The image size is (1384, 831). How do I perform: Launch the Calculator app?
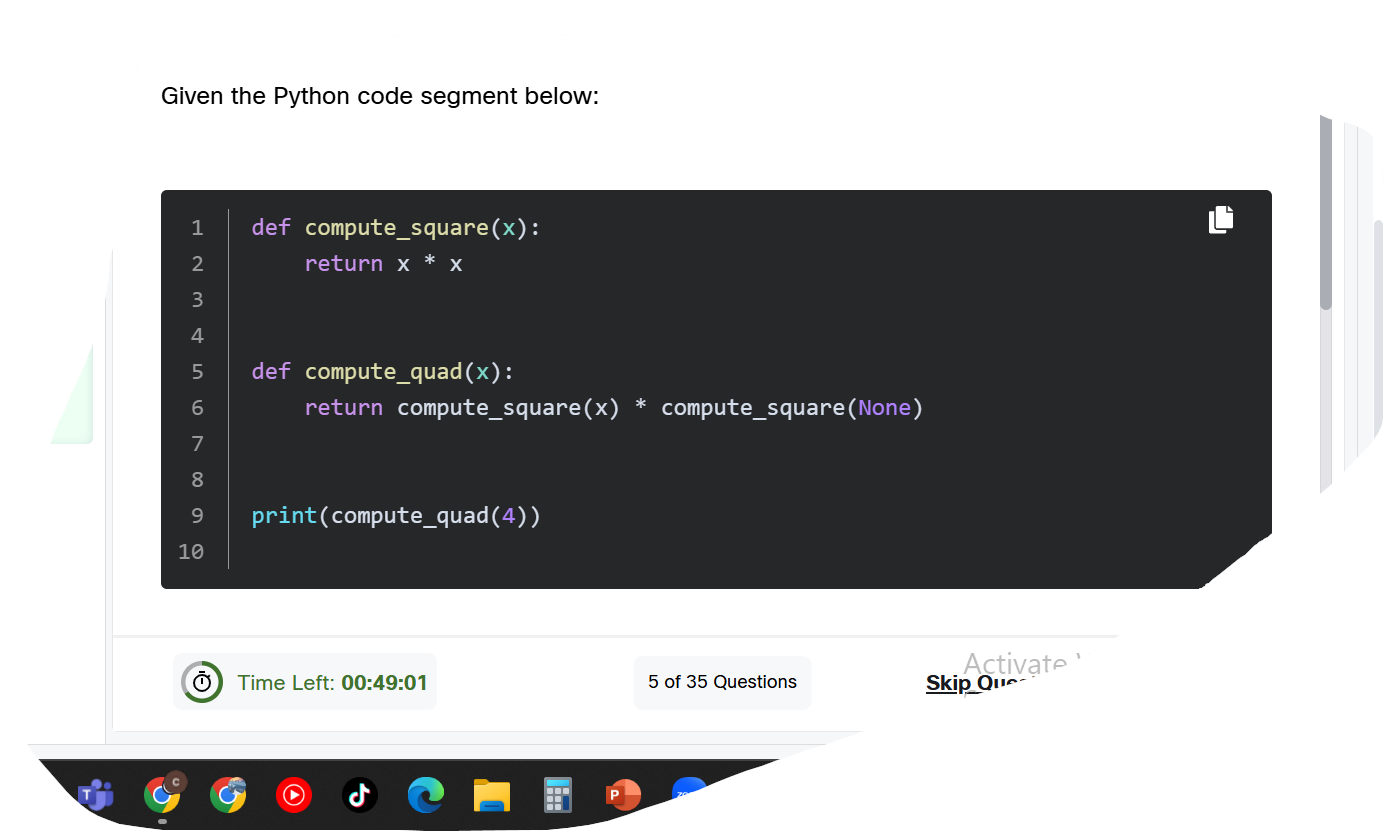[557, 795]
